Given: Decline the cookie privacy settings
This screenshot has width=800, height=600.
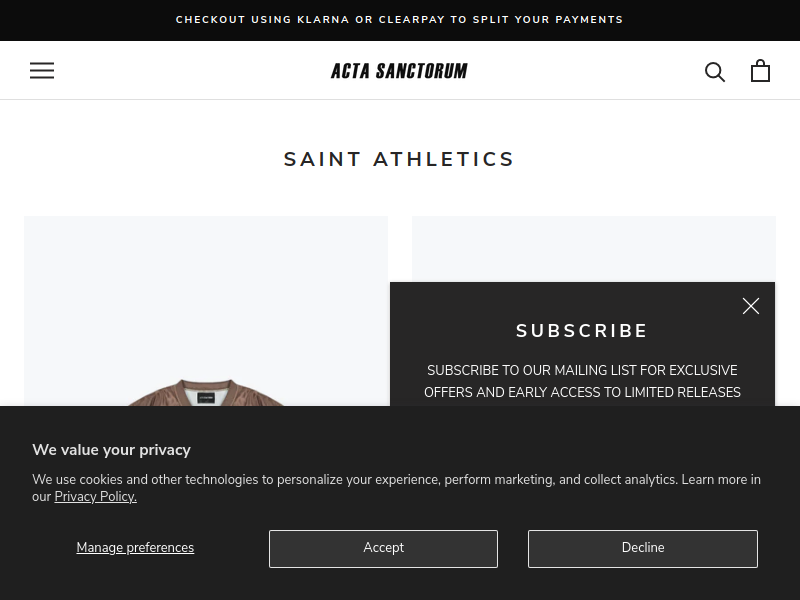Looking at the screenshot, I should pyautogui.click(x=643, y=548).
